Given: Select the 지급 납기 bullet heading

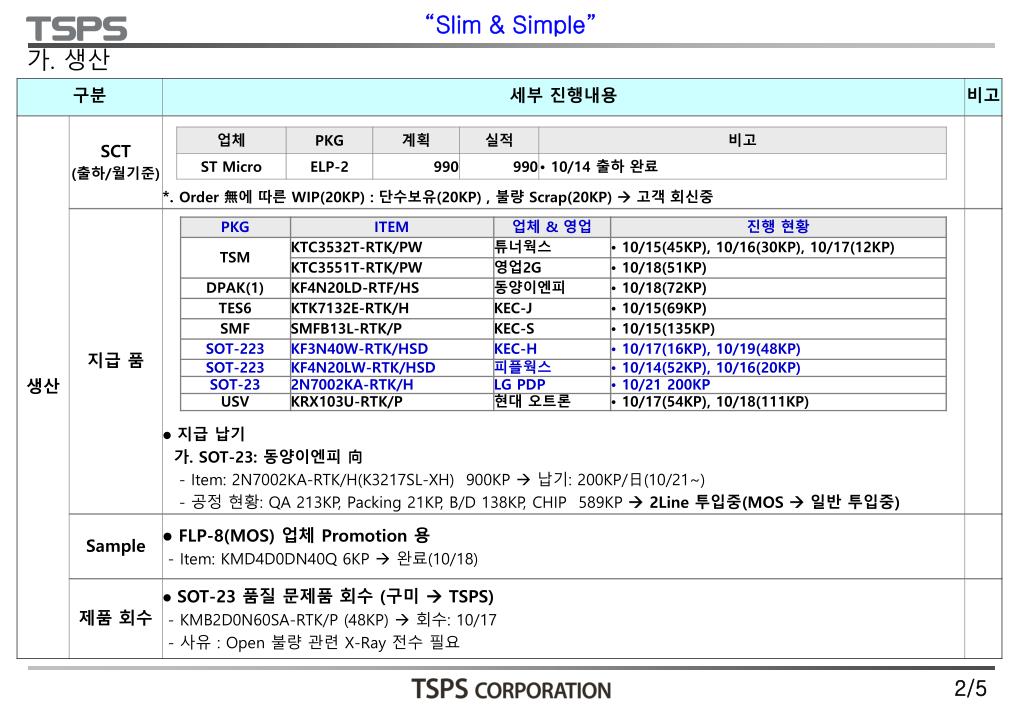Looking at the screenshot, I should click(204, 435).
